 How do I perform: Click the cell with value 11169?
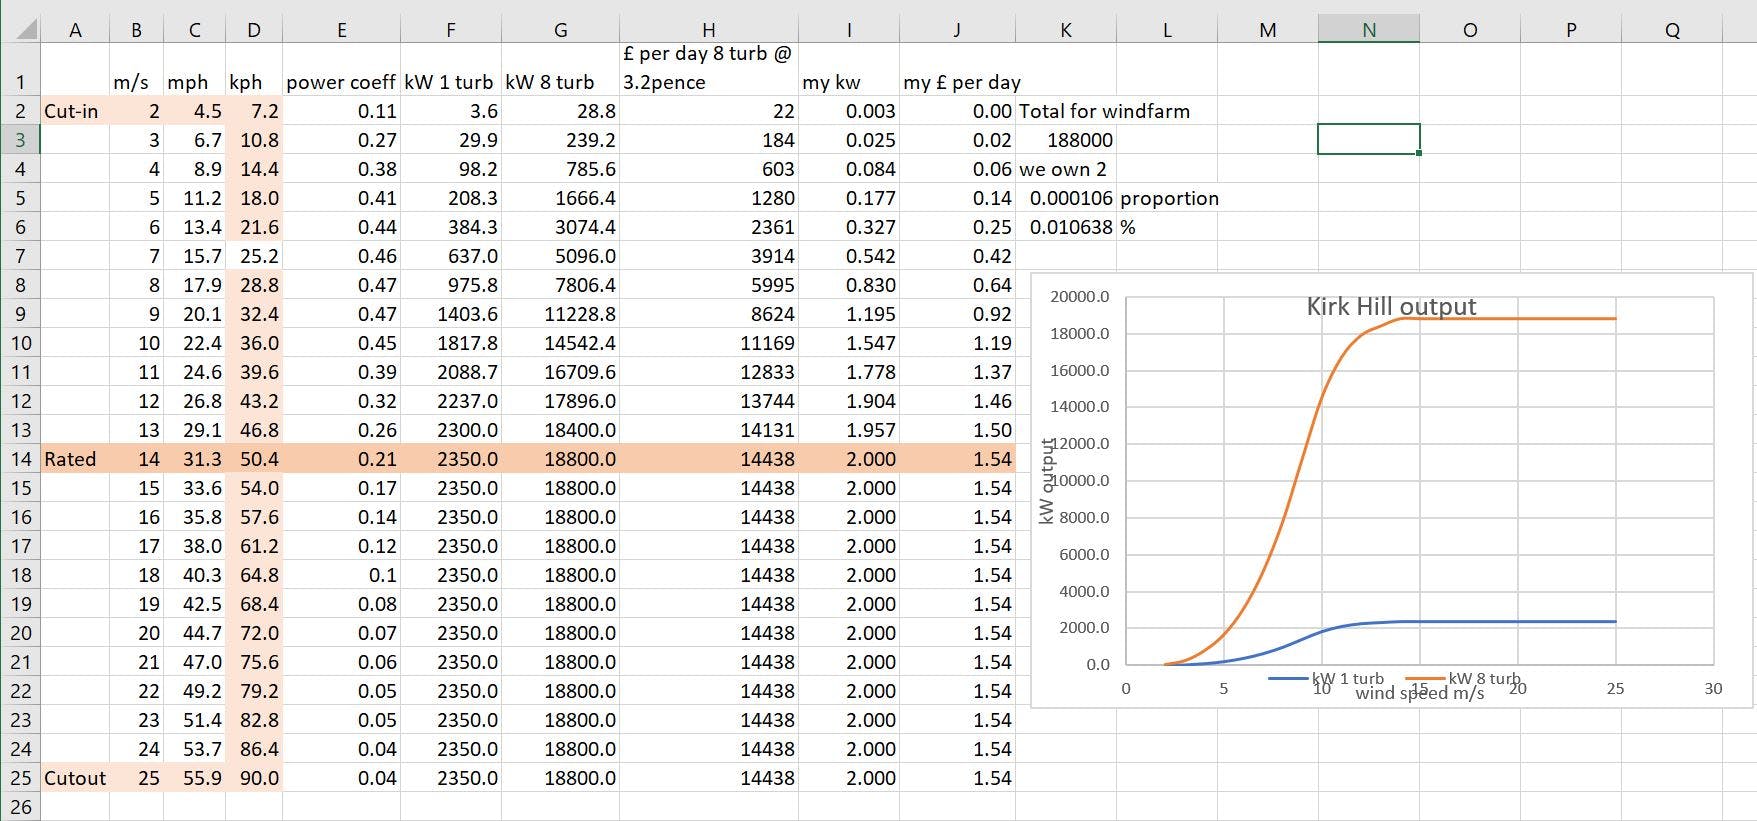coord(709,343)
